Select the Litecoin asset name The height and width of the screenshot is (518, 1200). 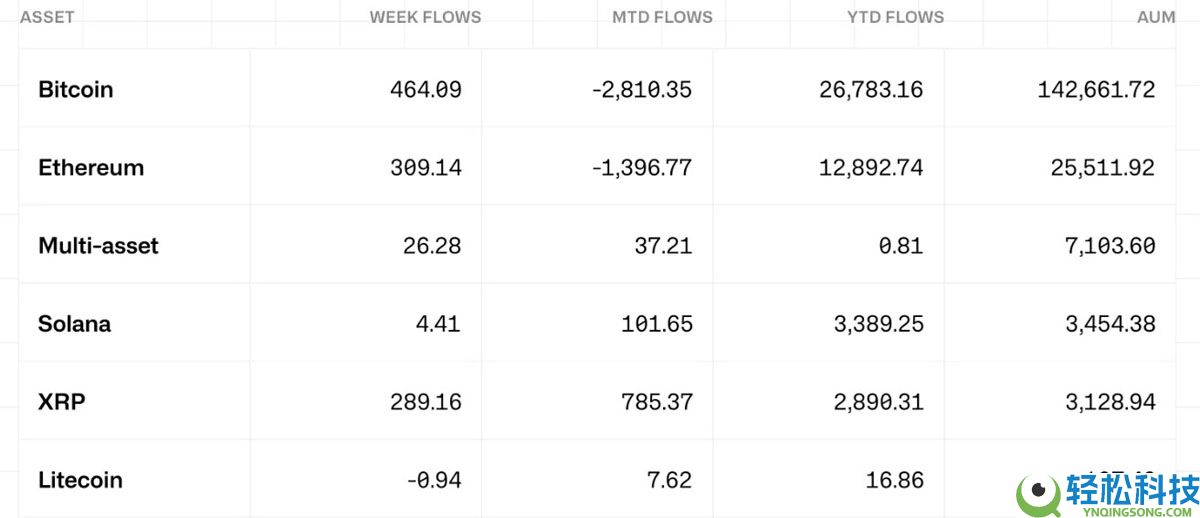[80, 480]
